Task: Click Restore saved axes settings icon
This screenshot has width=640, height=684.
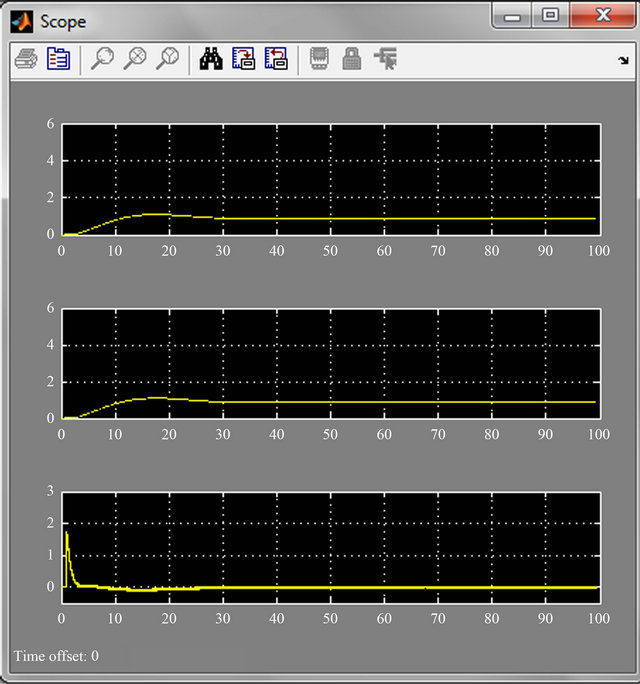Action: 276,58
